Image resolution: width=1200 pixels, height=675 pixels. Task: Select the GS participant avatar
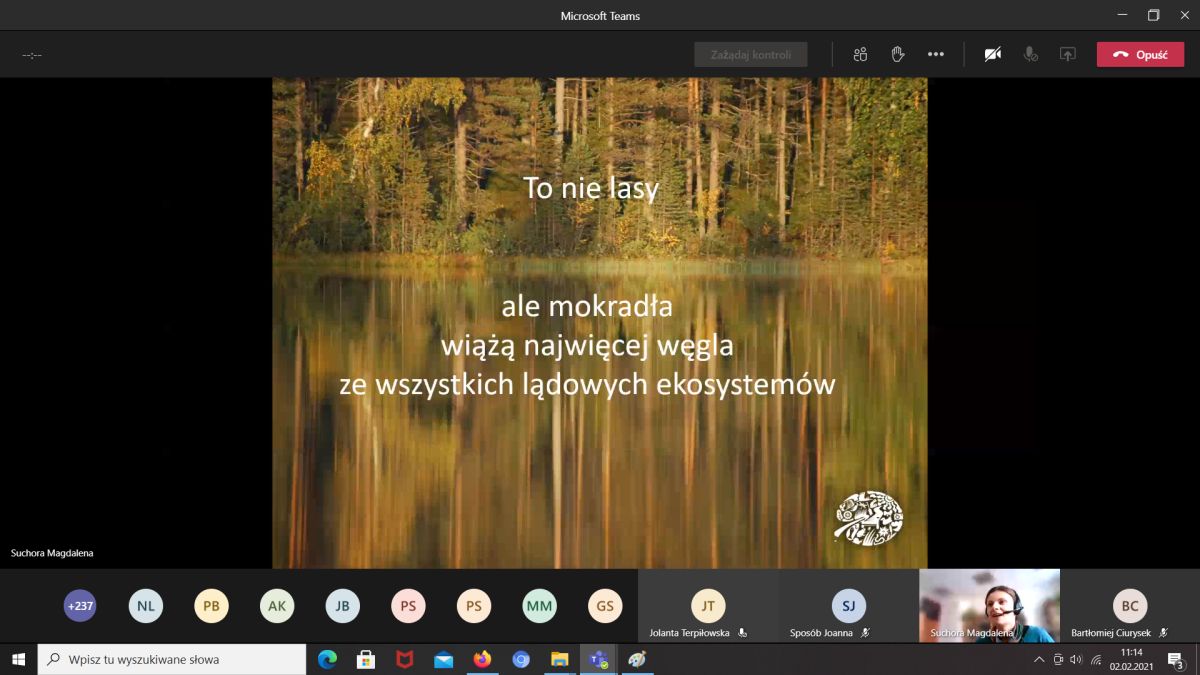click(x=605, y=606)
